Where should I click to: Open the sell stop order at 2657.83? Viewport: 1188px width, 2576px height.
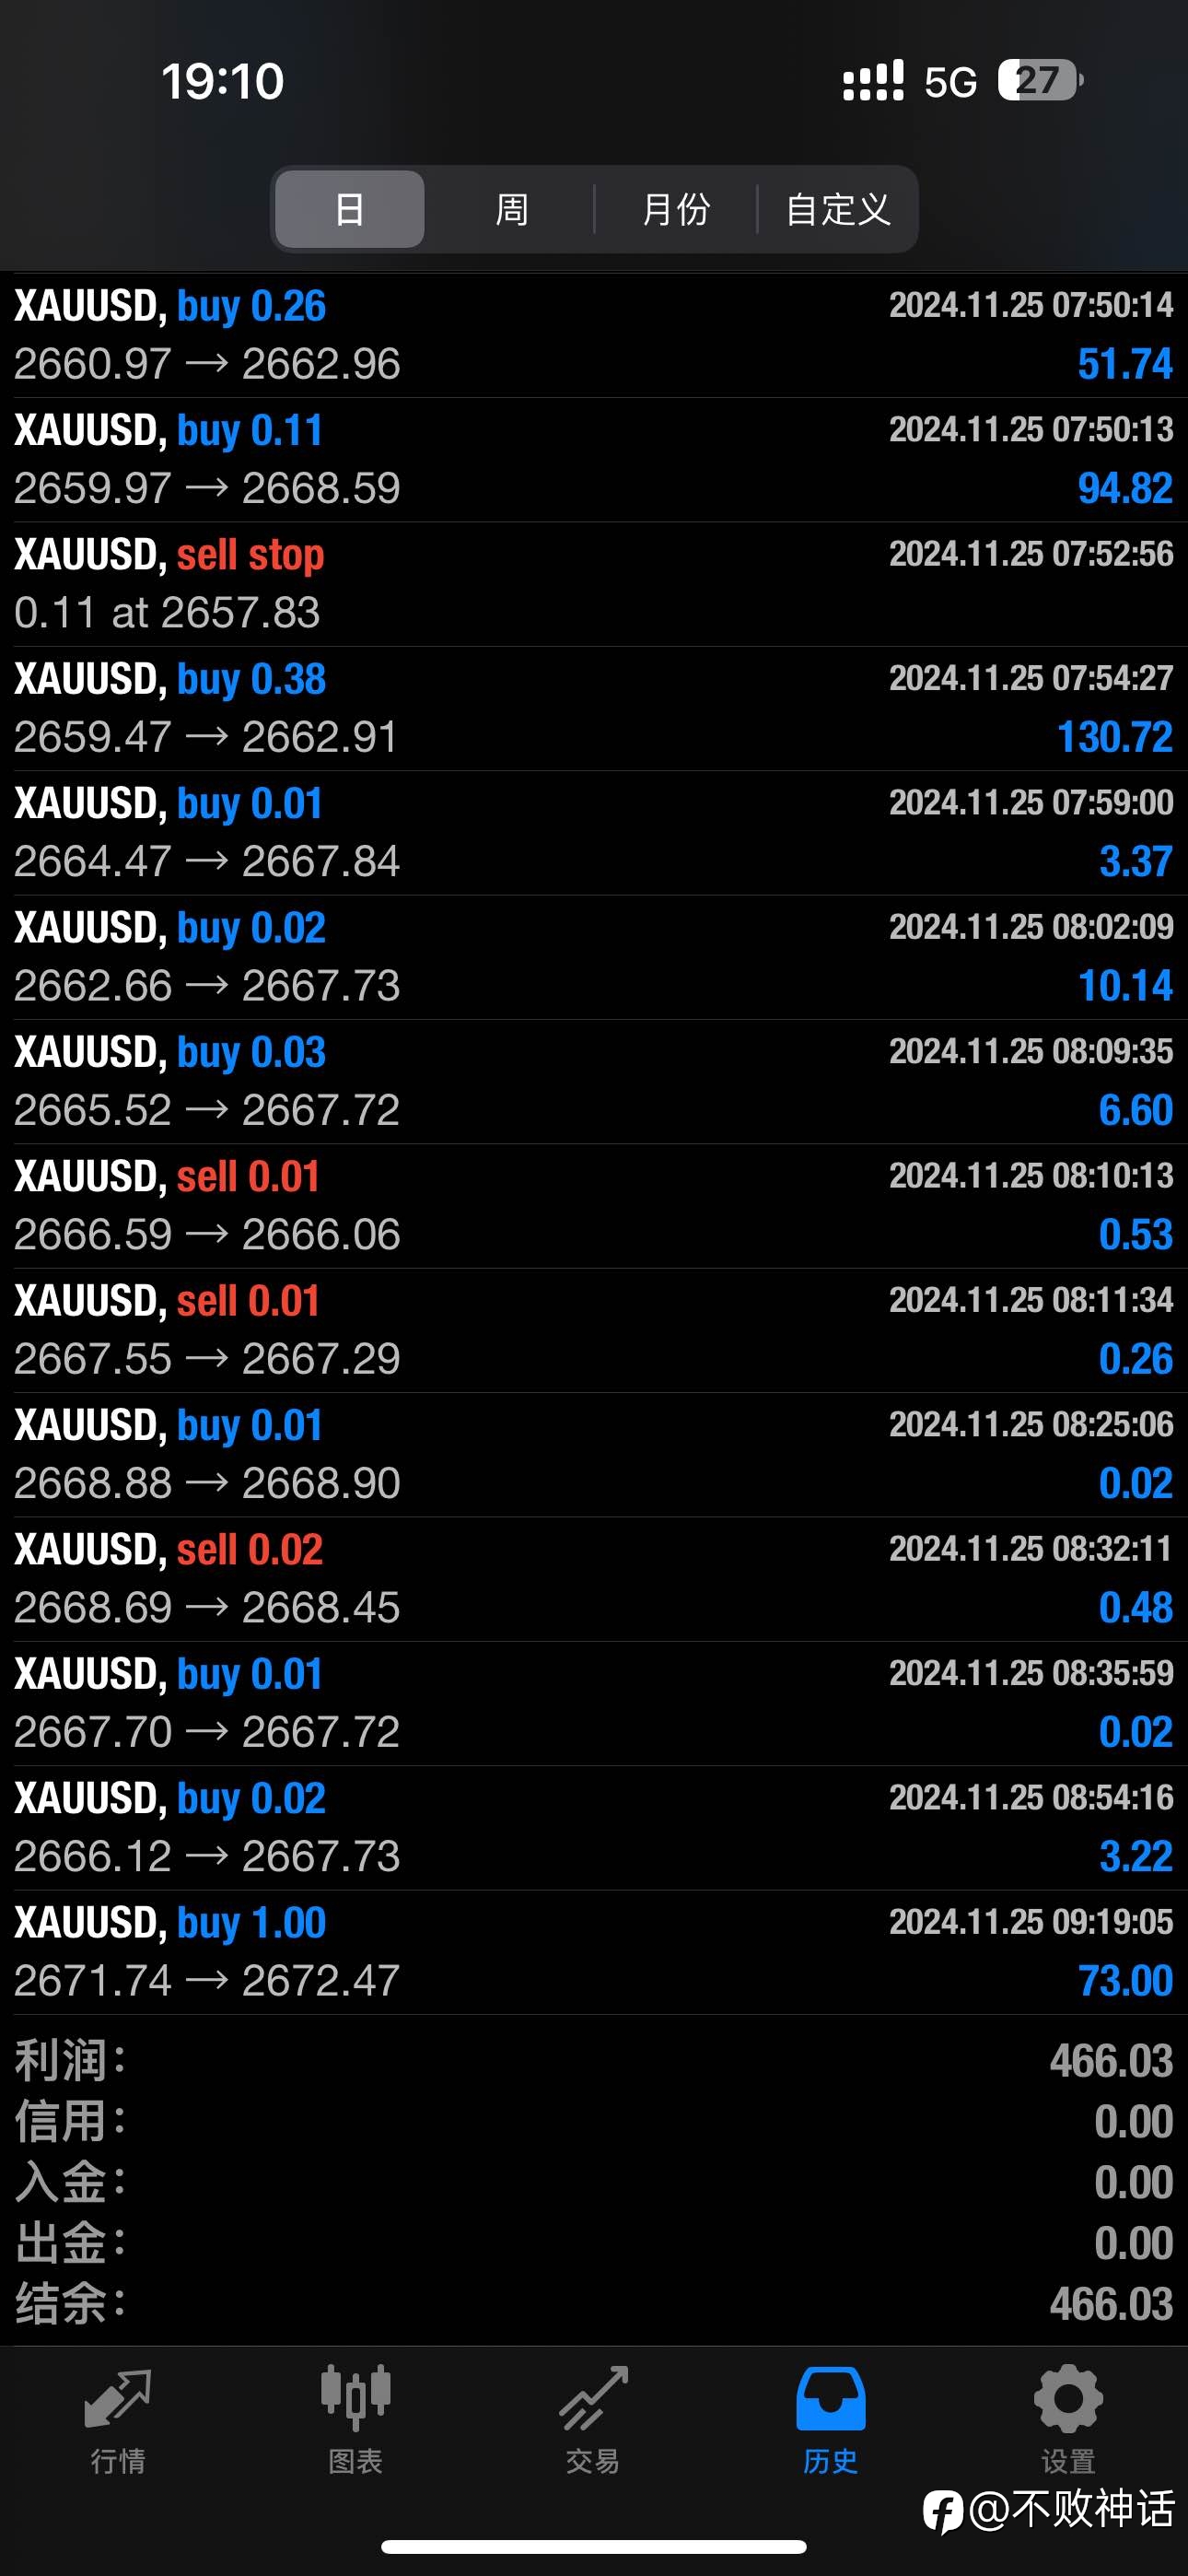pyautogui.click(x=594, y=584)
